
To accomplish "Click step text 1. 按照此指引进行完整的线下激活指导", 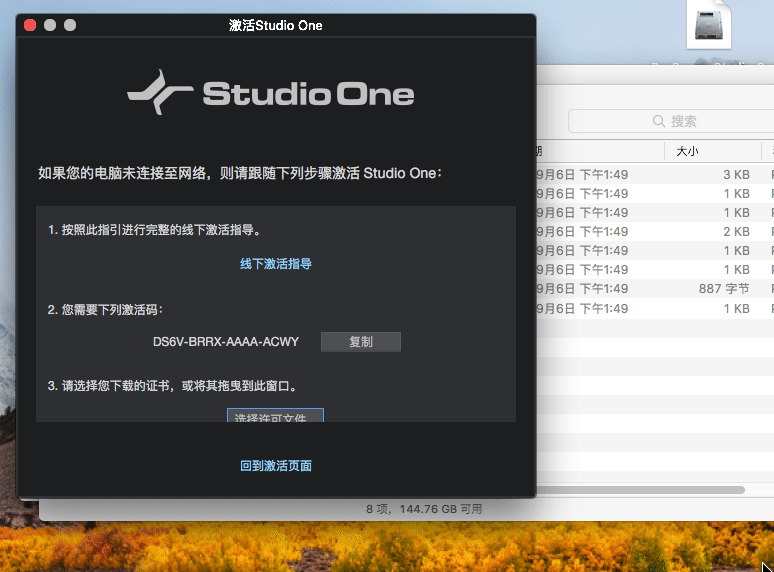I will pos(155,230).
